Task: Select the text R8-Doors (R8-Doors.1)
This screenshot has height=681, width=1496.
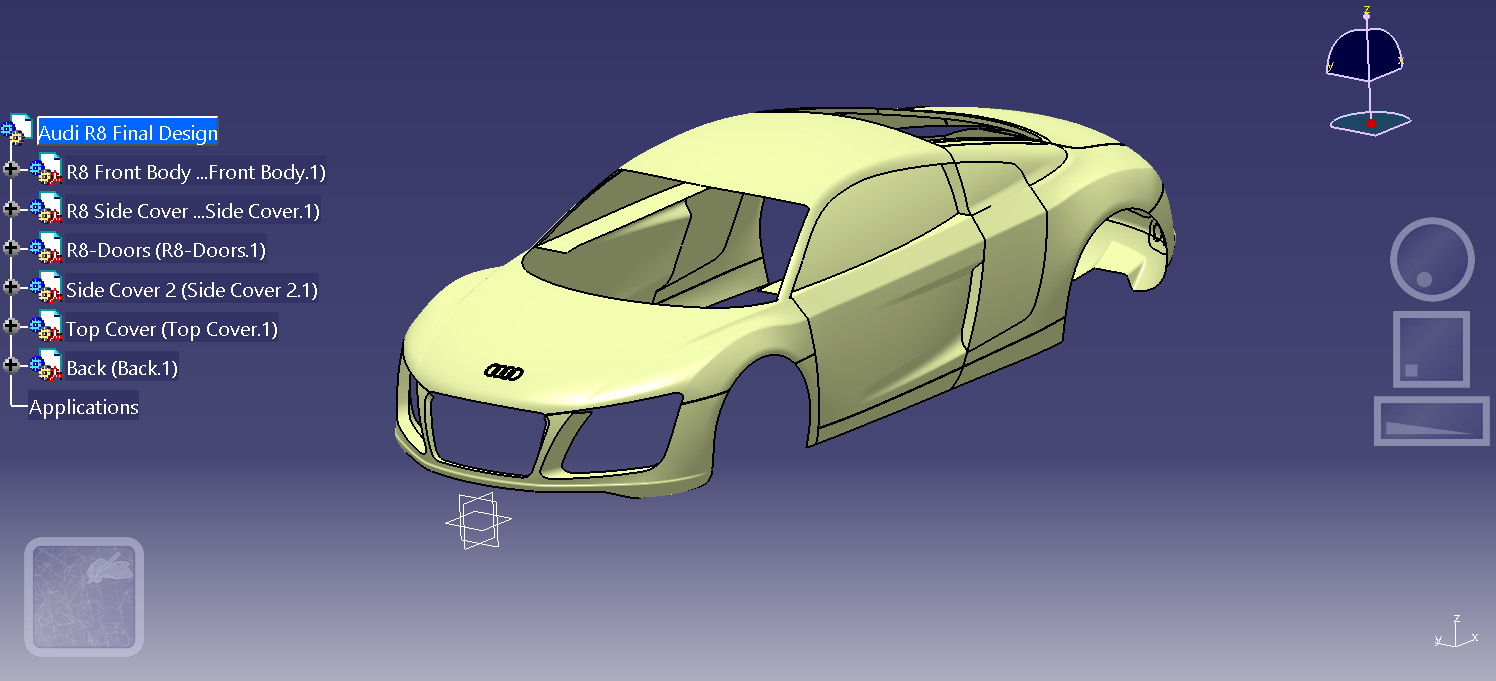Action: click(166, 250)
